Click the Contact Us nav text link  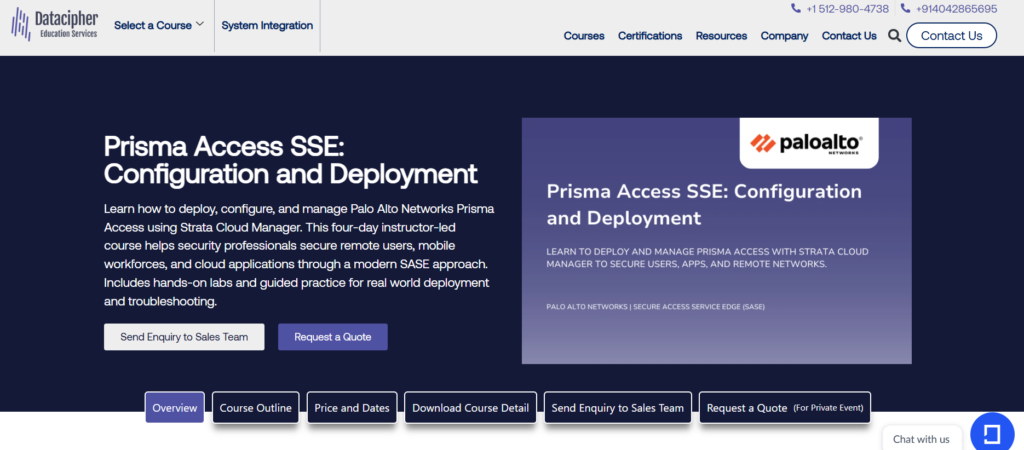(x=849, y=36)
